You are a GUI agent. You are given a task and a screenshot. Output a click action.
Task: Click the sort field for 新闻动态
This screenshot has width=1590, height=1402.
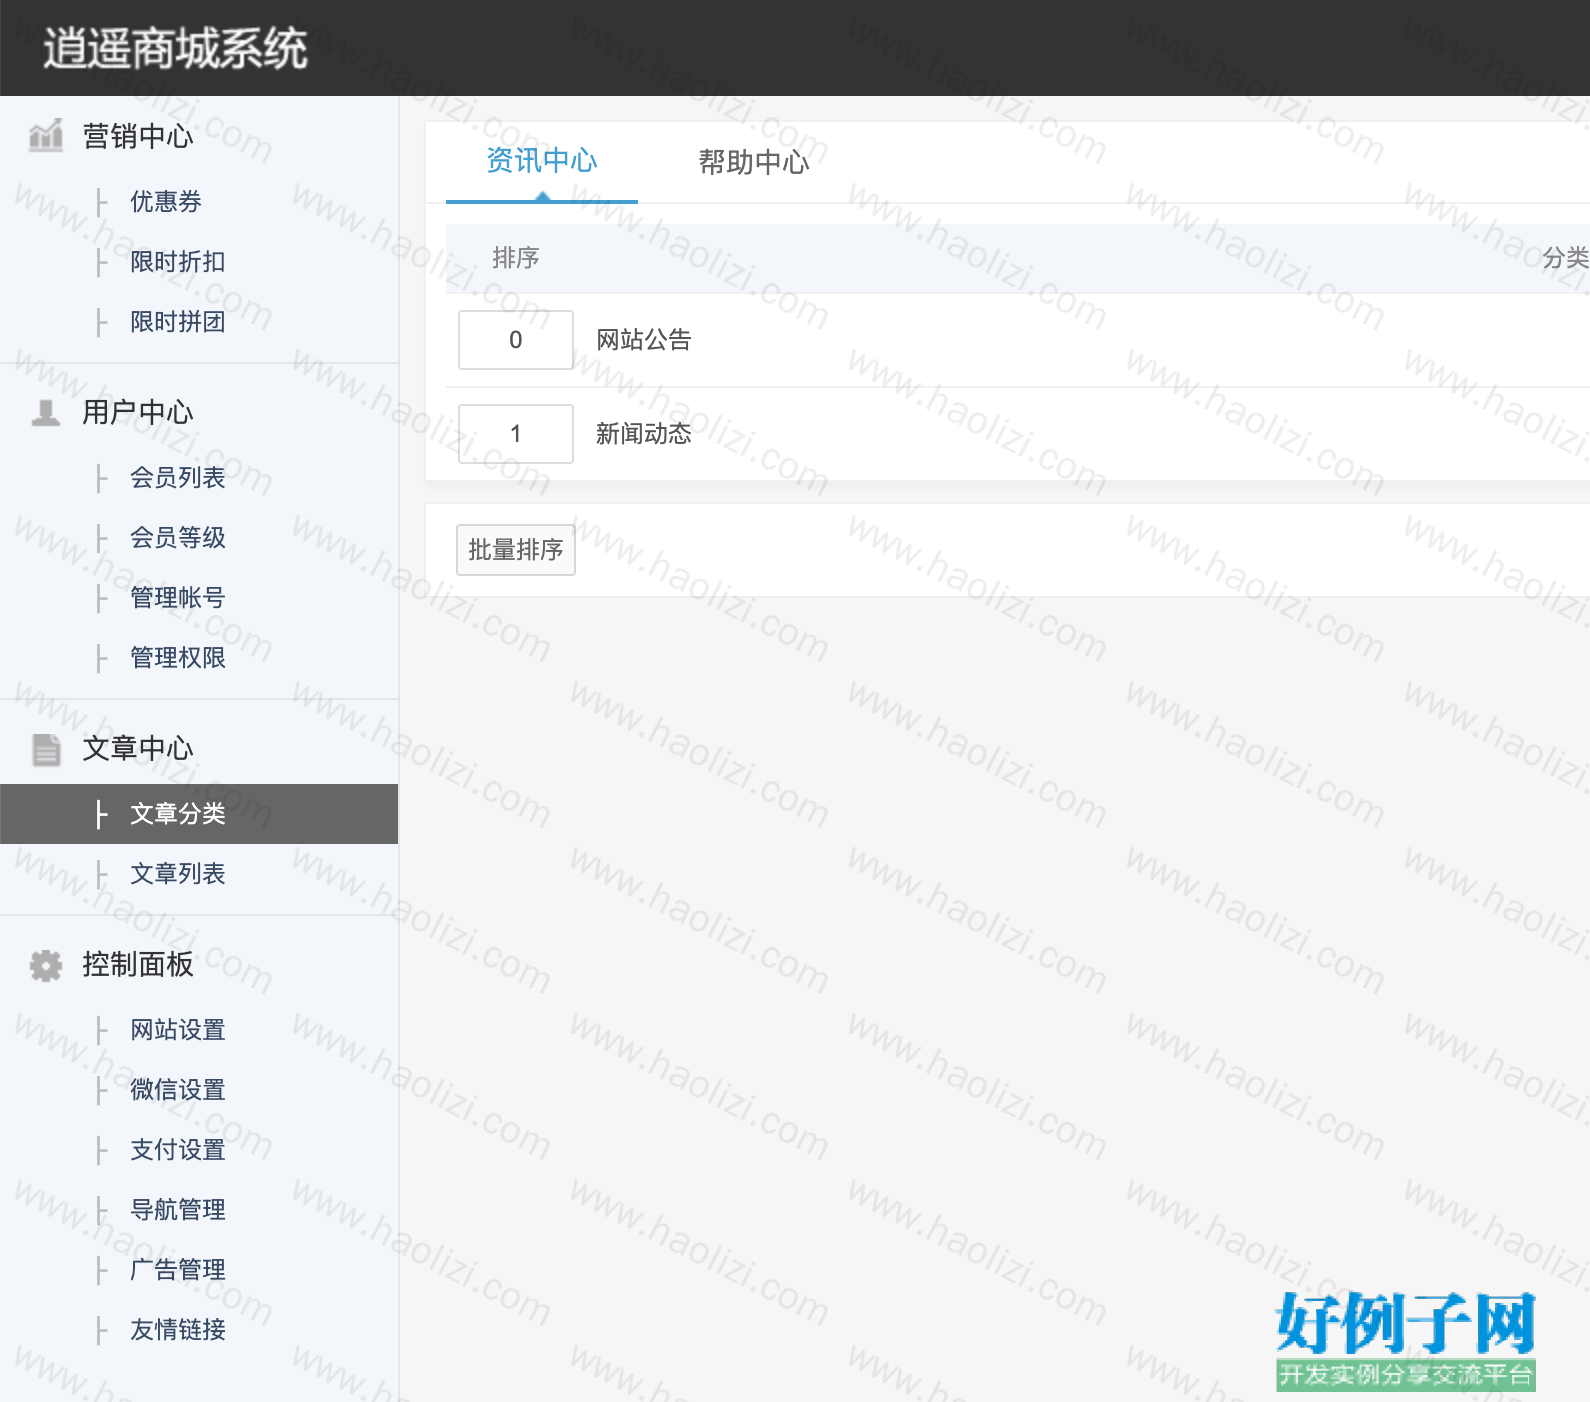[x=516, y=434]
